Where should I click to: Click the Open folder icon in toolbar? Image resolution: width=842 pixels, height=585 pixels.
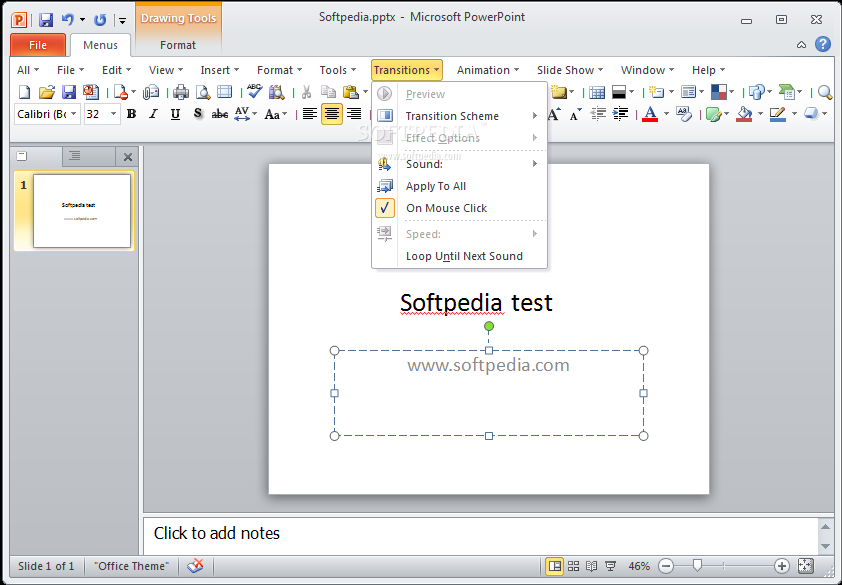47,92
